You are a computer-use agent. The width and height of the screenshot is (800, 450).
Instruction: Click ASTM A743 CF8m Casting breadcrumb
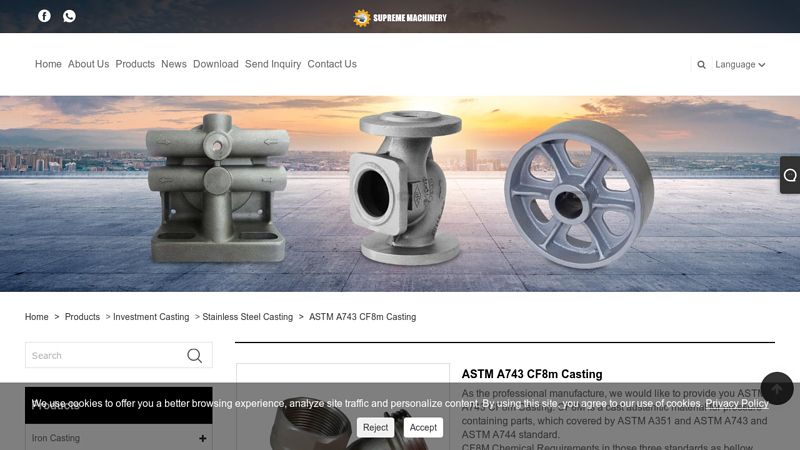362,317
